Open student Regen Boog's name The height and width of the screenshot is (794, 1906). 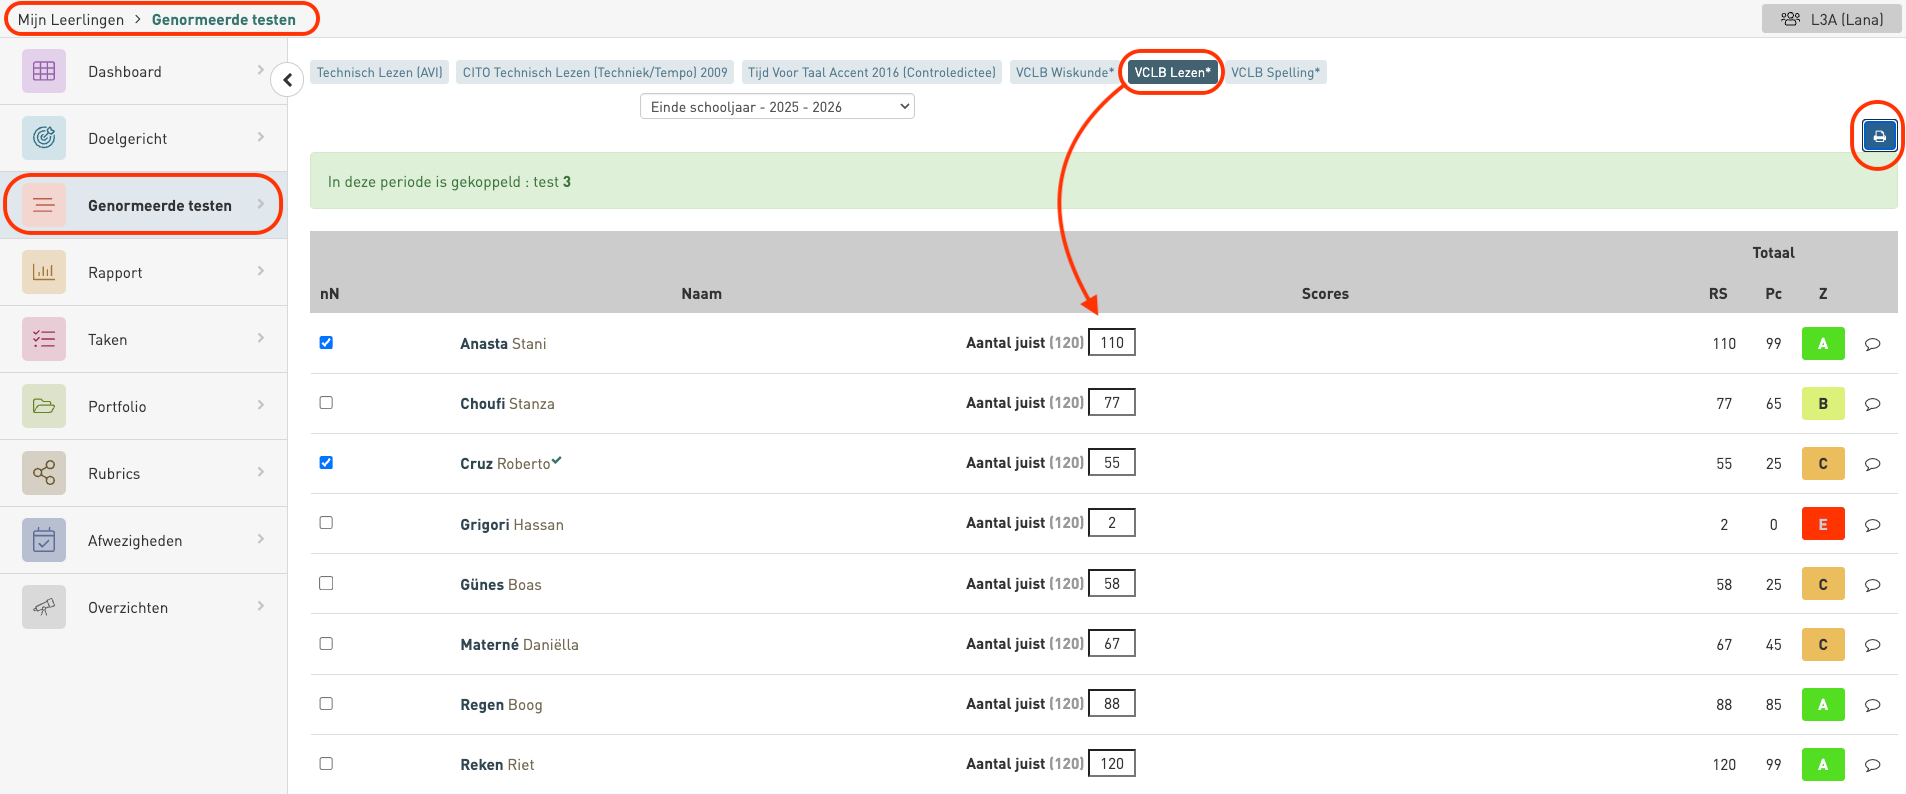click(501, 705)
